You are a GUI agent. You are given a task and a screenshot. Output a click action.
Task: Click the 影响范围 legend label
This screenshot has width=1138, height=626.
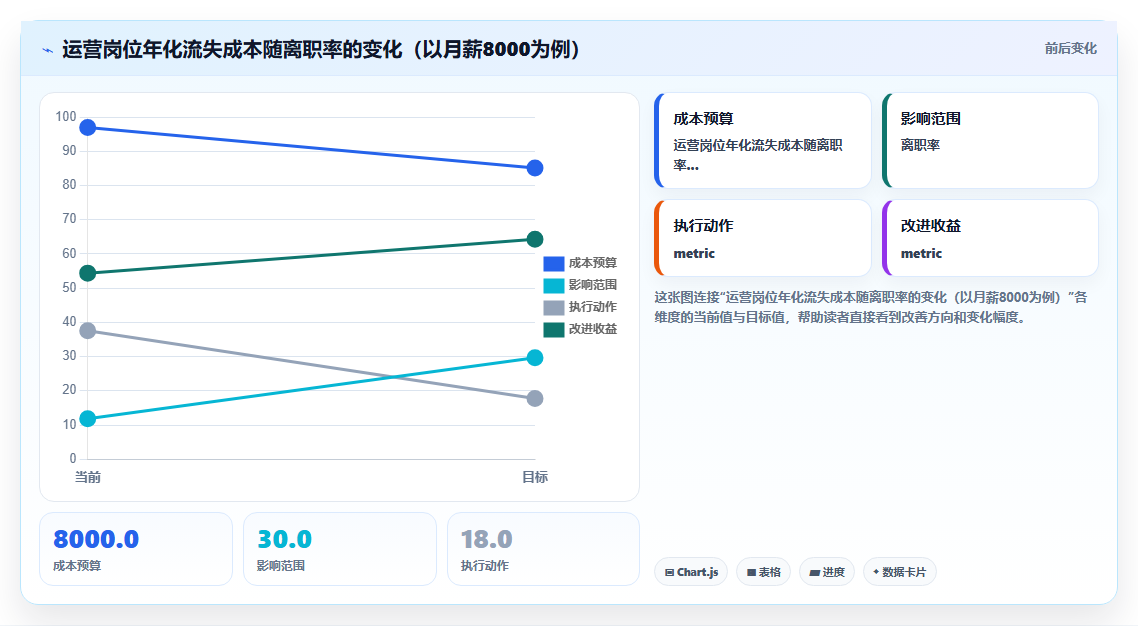point(593,285)
